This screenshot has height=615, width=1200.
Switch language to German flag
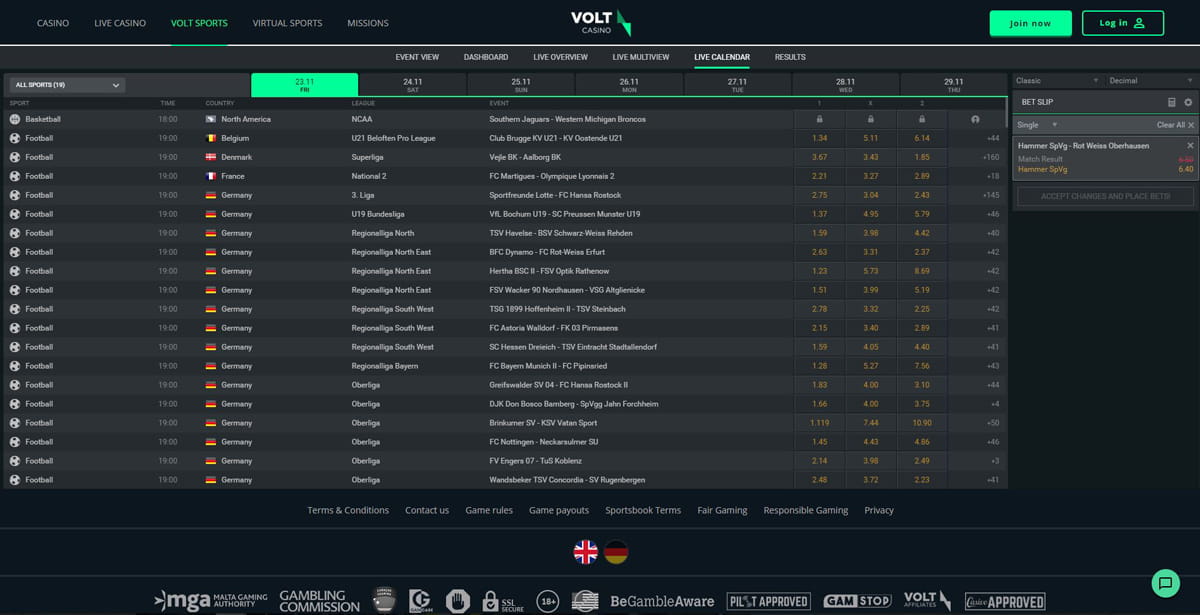point(617,551)
